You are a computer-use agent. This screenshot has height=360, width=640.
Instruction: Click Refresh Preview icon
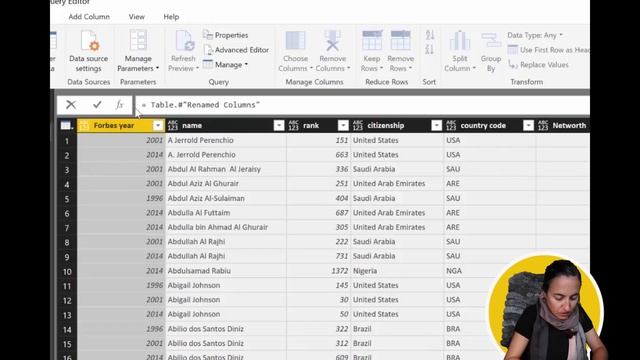tap(184, 41)
